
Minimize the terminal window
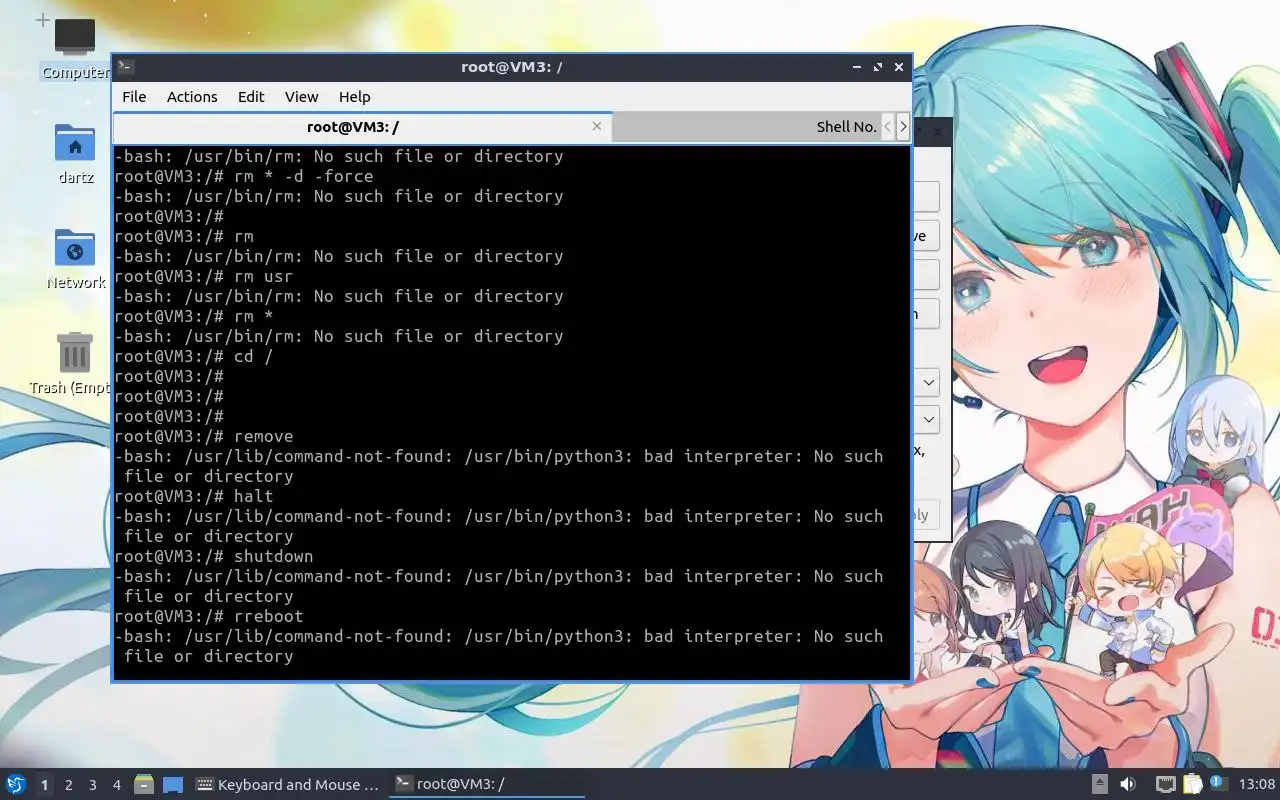pos(857,67)
